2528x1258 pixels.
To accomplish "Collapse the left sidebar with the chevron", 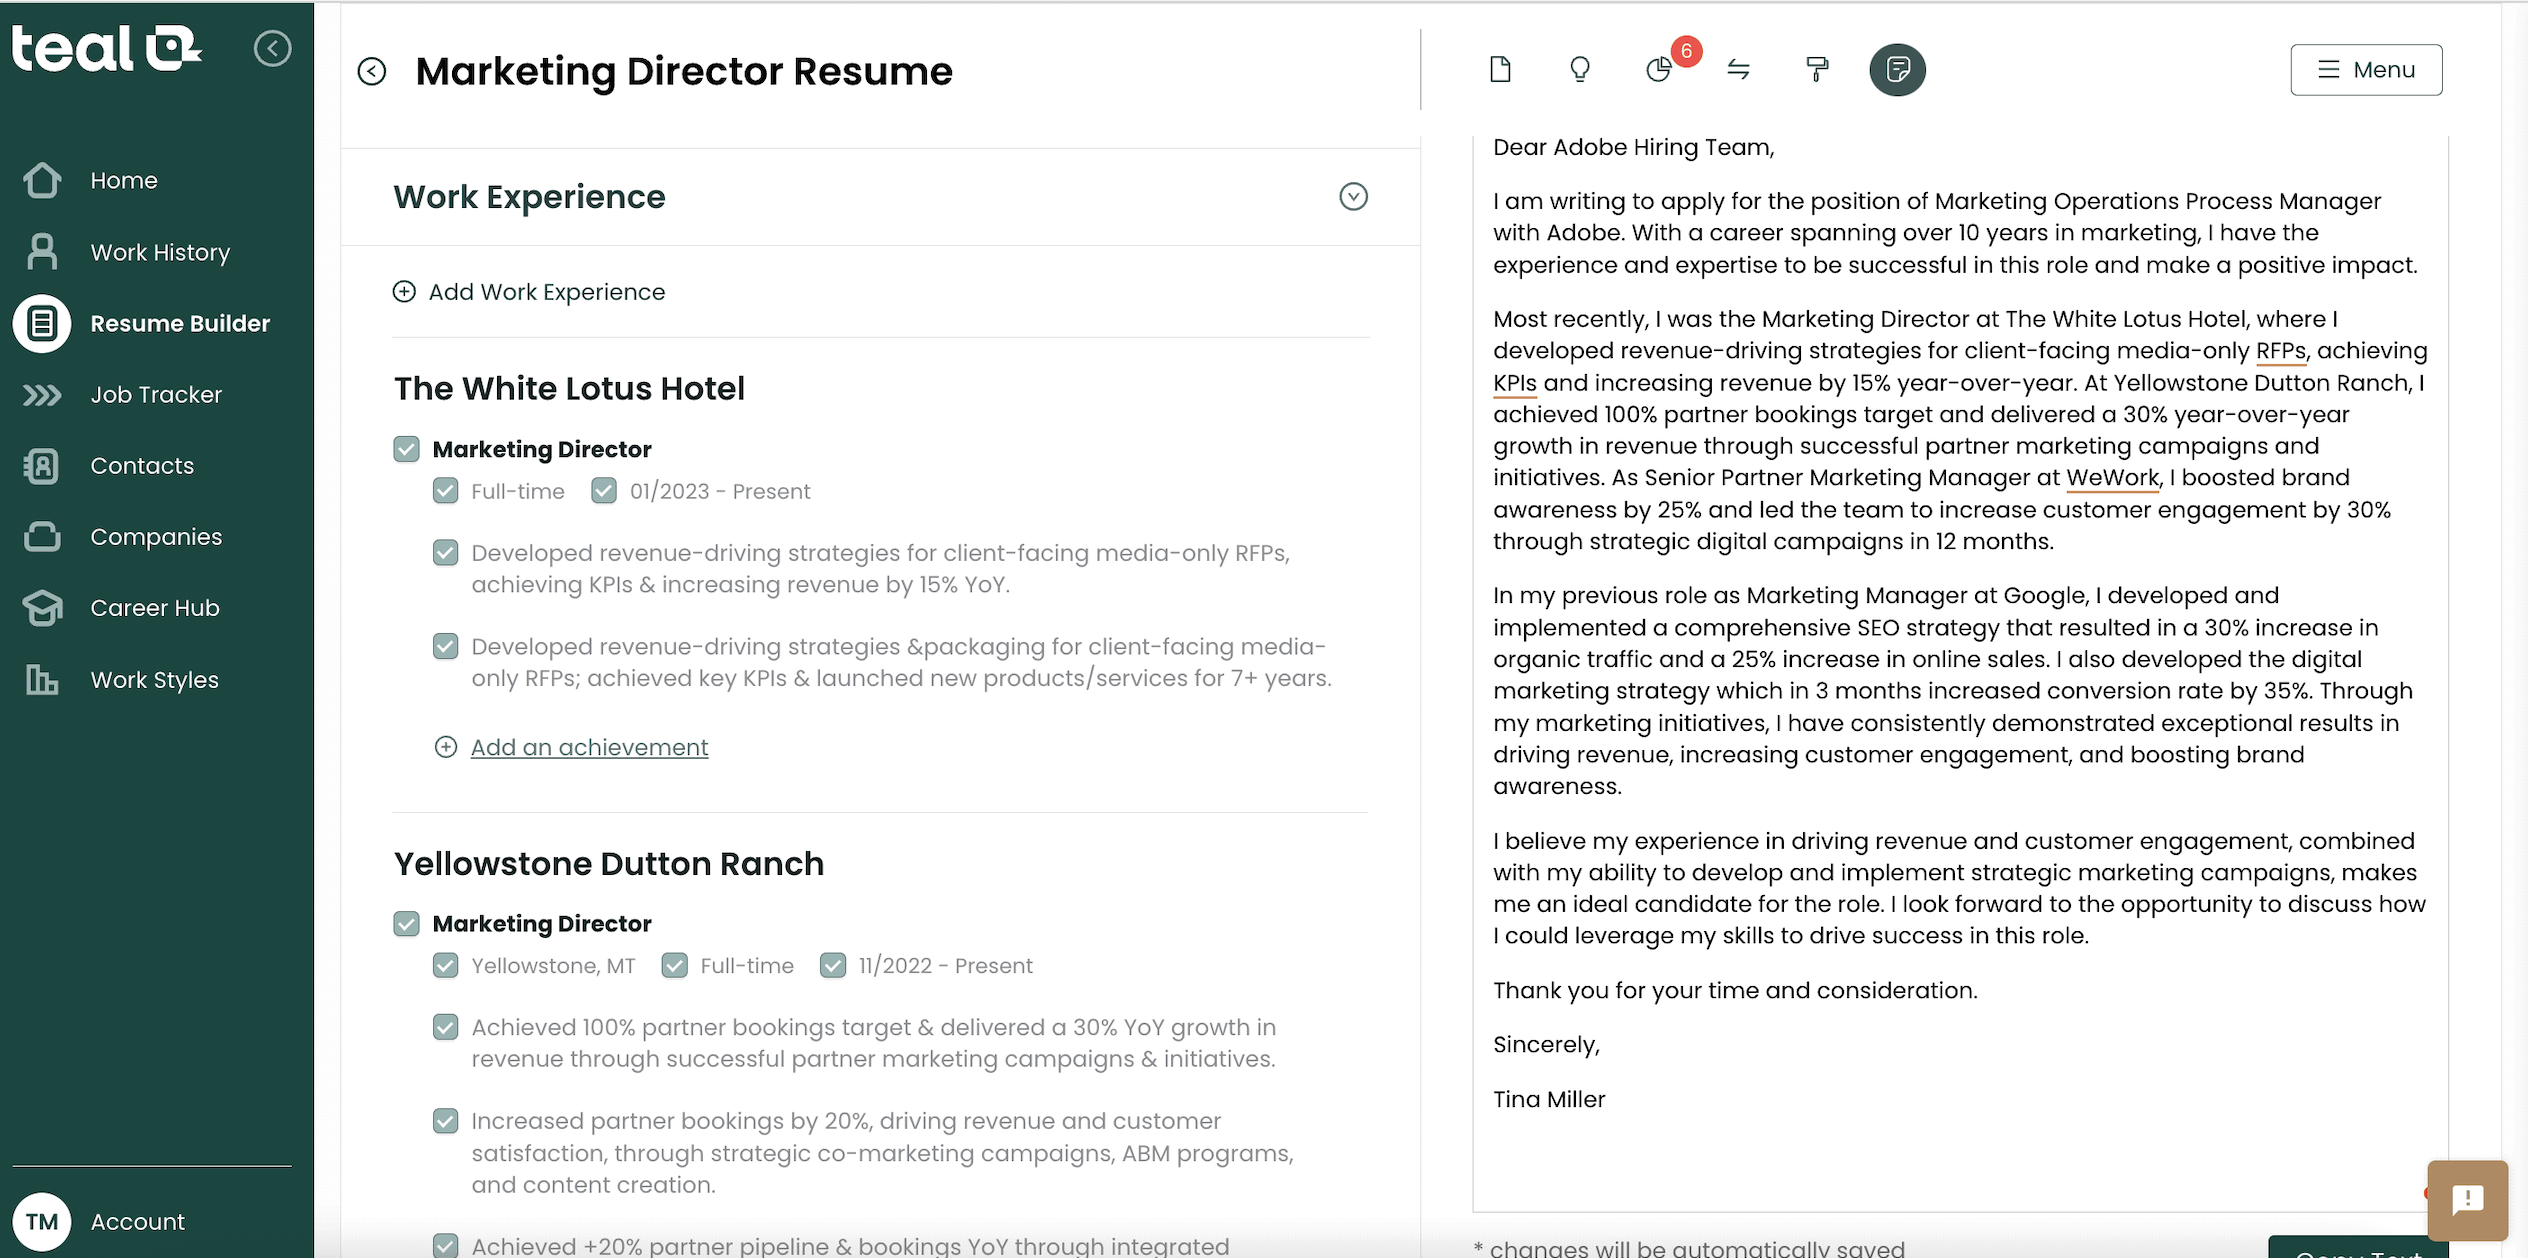I will 273,49.
